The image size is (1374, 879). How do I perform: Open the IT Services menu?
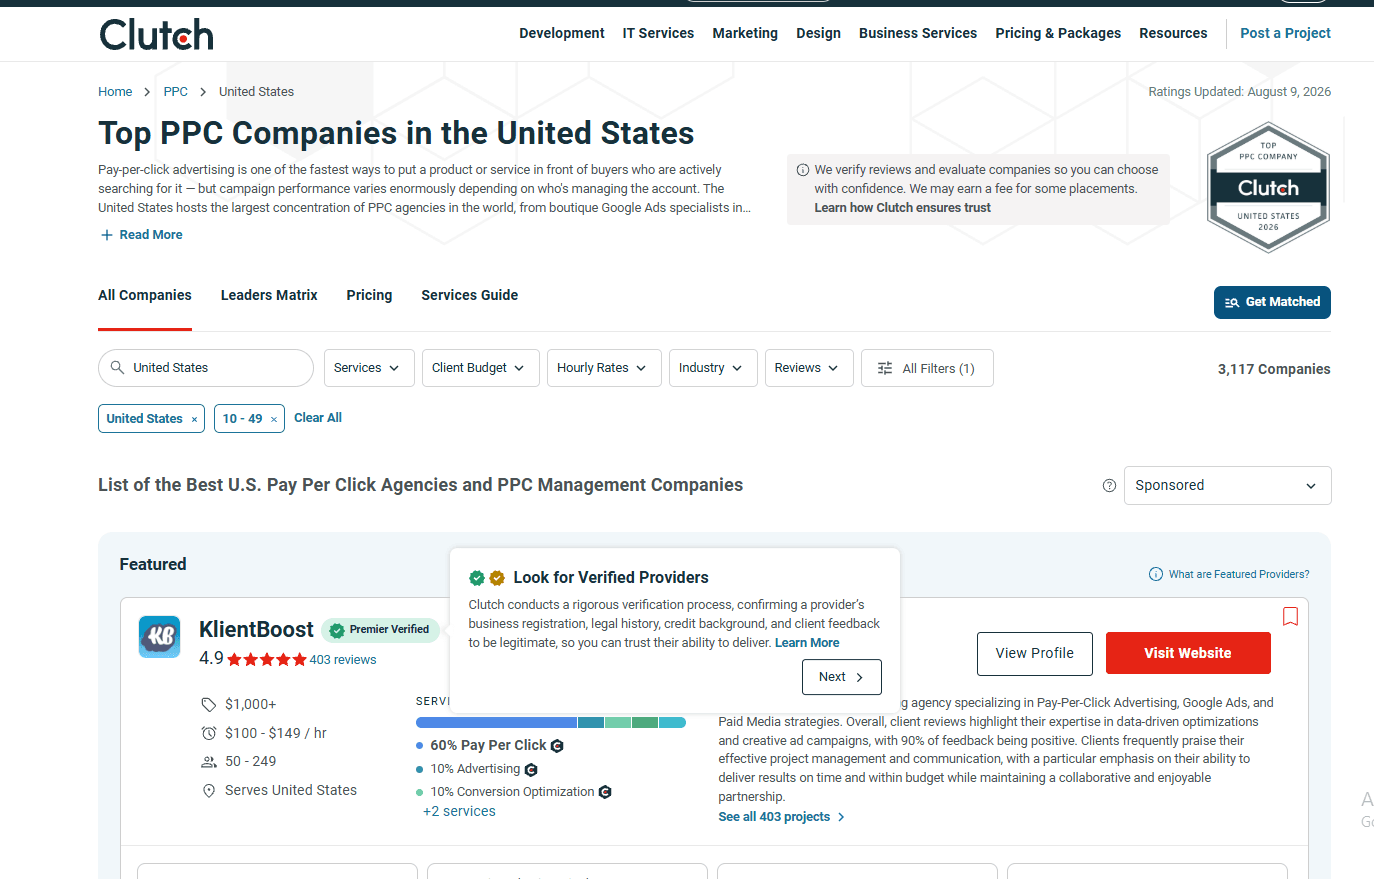click(x=658, y=33)
